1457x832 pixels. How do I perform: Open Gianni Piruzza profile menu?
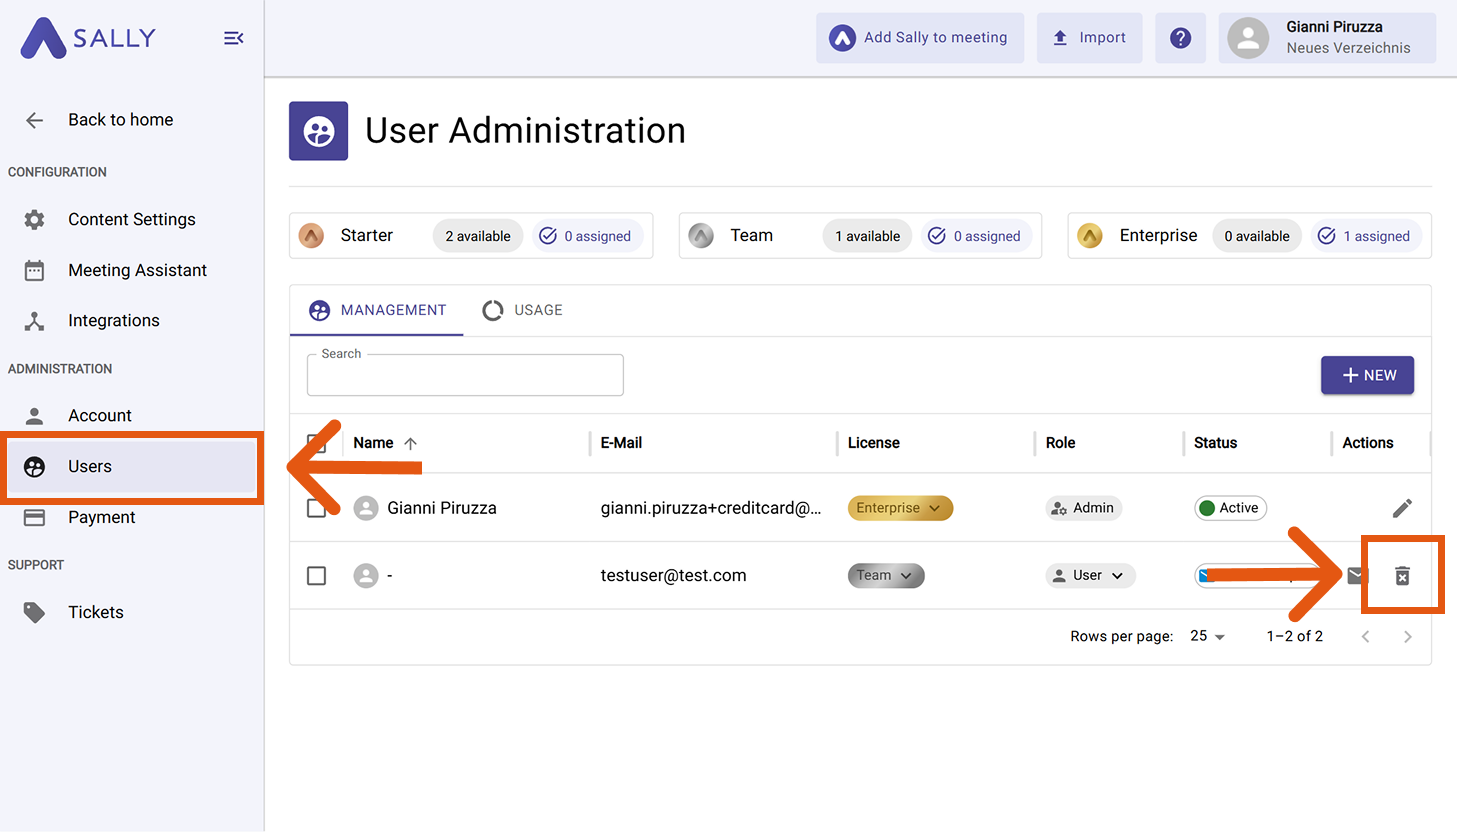coord(1327,38)
